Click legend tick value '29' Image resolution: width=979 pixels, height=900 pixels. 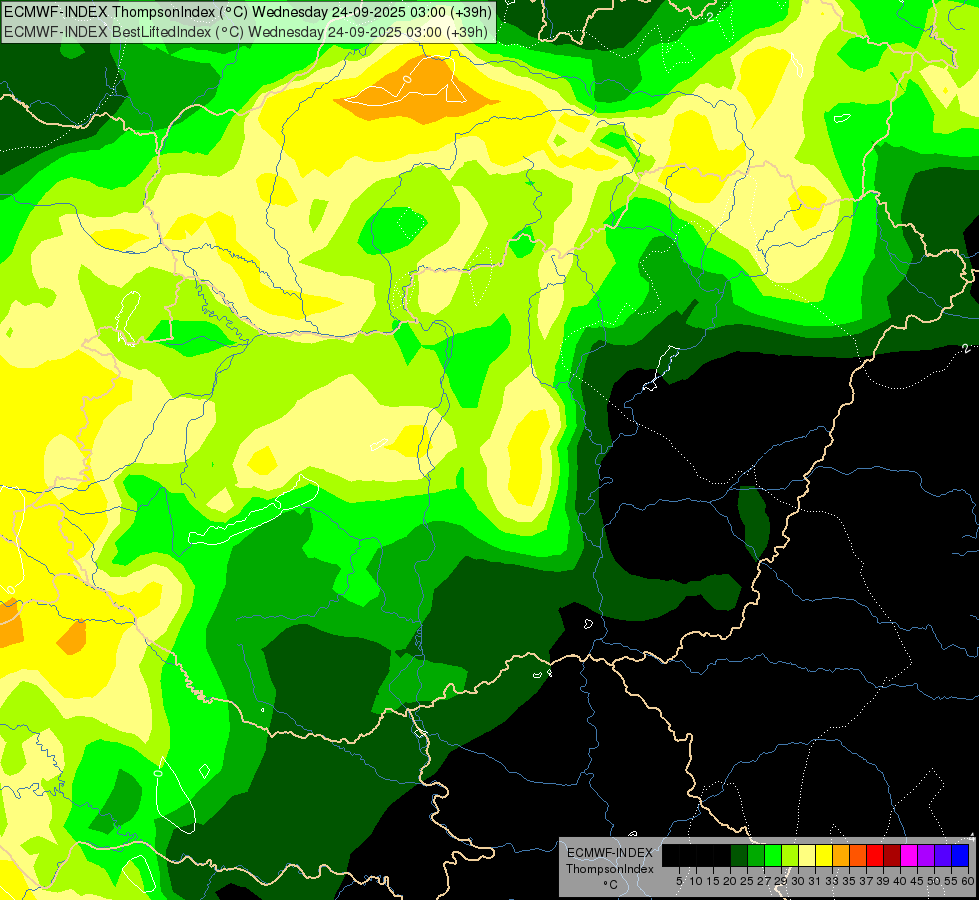[780, 881]
